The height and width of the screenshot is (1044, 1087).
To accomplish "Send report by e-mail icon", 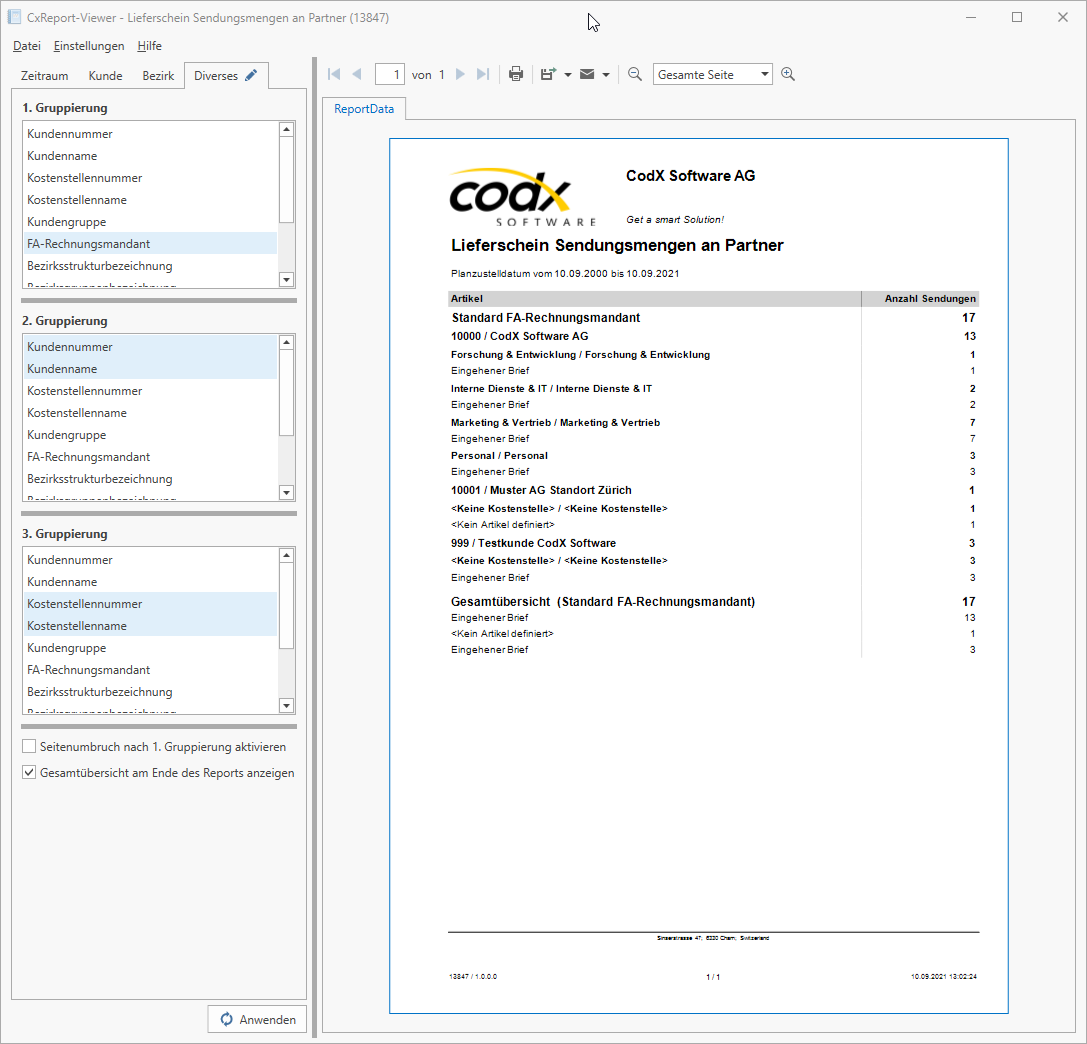I will [x=587, y=74].
